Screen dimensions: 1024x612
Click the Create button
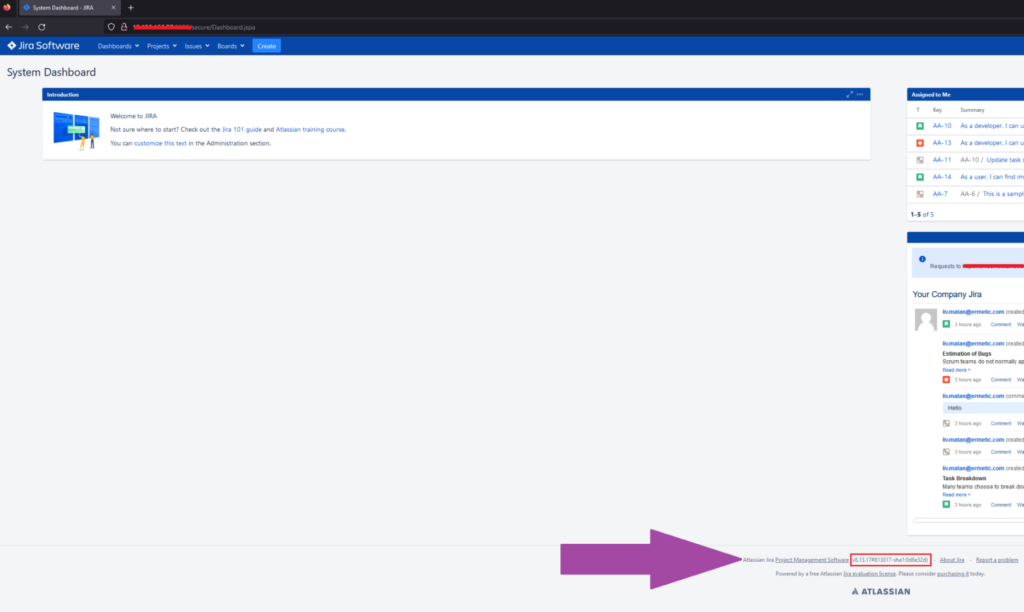tap(266, 46)
